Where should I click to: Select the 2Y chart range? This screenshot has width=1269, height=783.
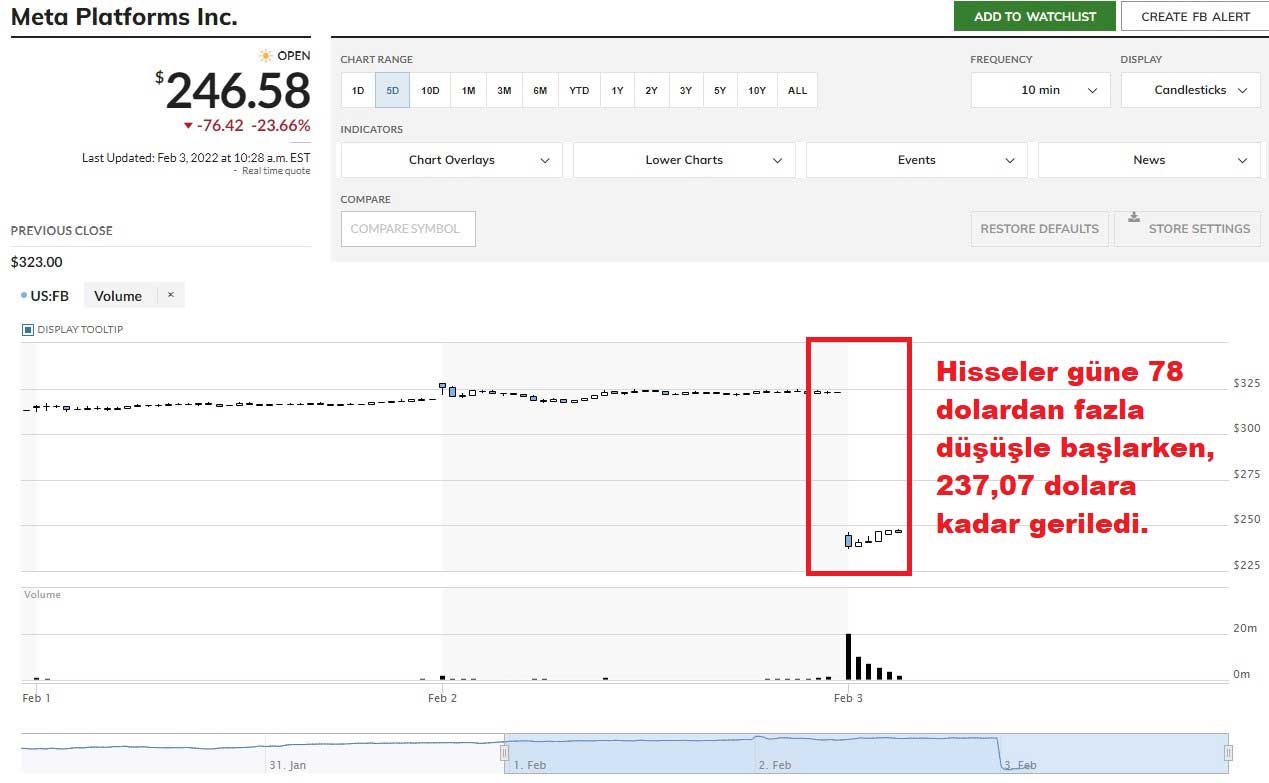[651, 90]
